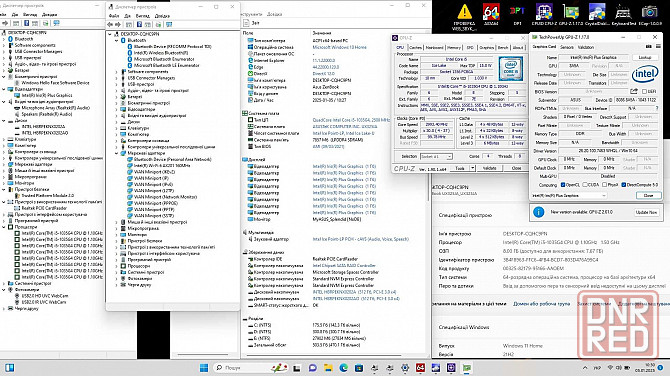Open File Explorer from taskbar
The height and width of the screenshot is (376, 670).
pos(328,367)
